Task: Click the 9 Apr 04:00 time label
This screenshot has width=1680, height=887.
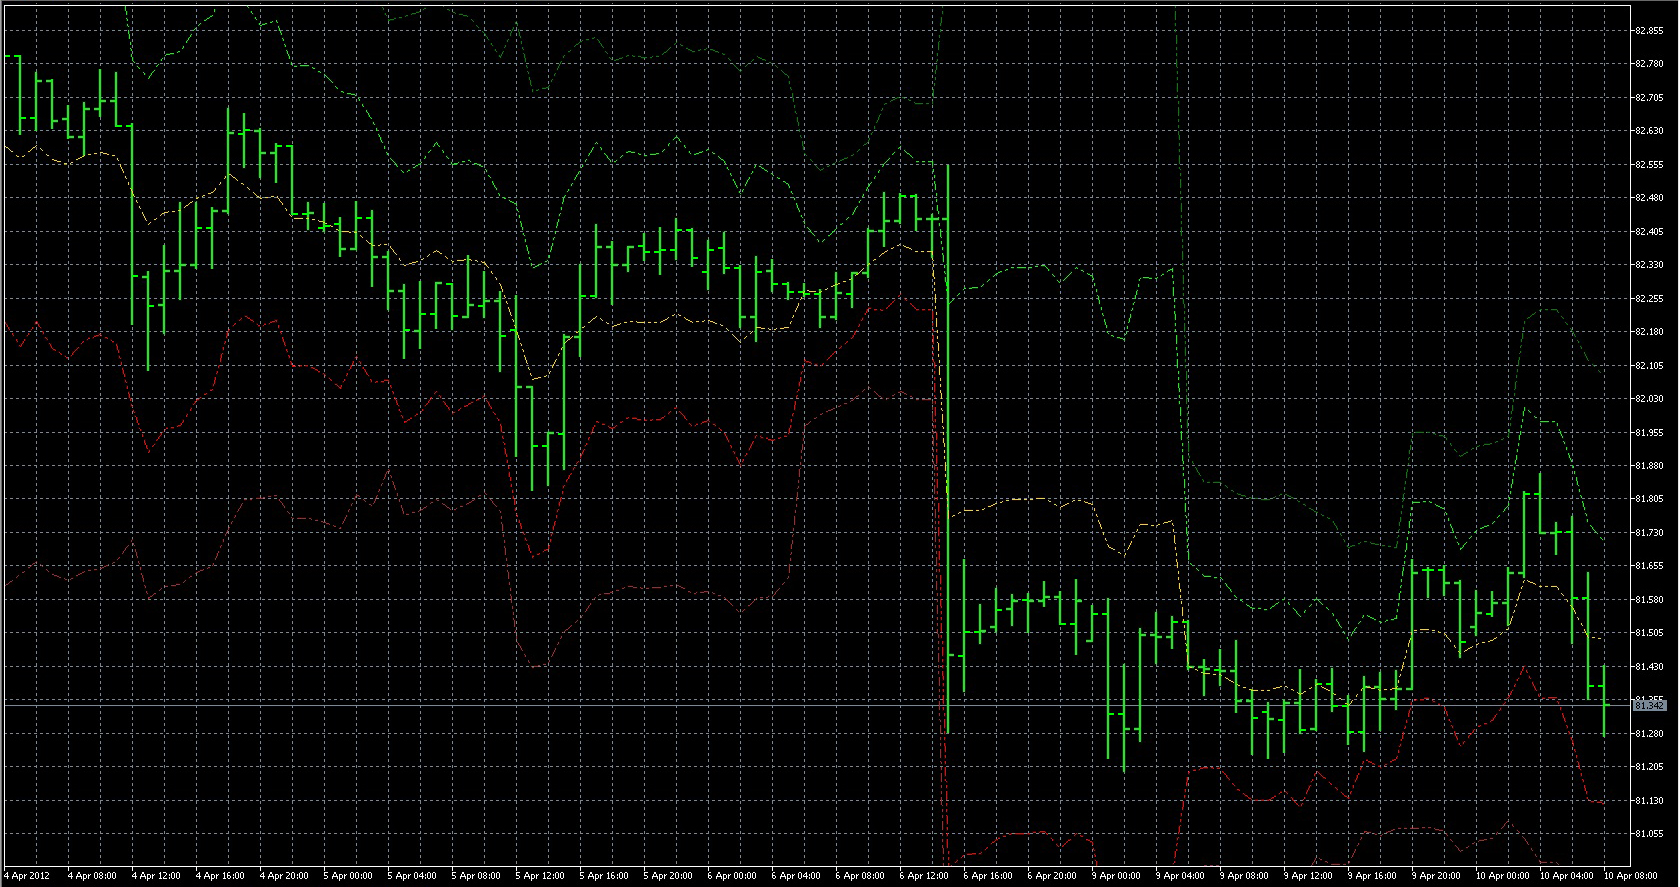Action: [1180, 876]
